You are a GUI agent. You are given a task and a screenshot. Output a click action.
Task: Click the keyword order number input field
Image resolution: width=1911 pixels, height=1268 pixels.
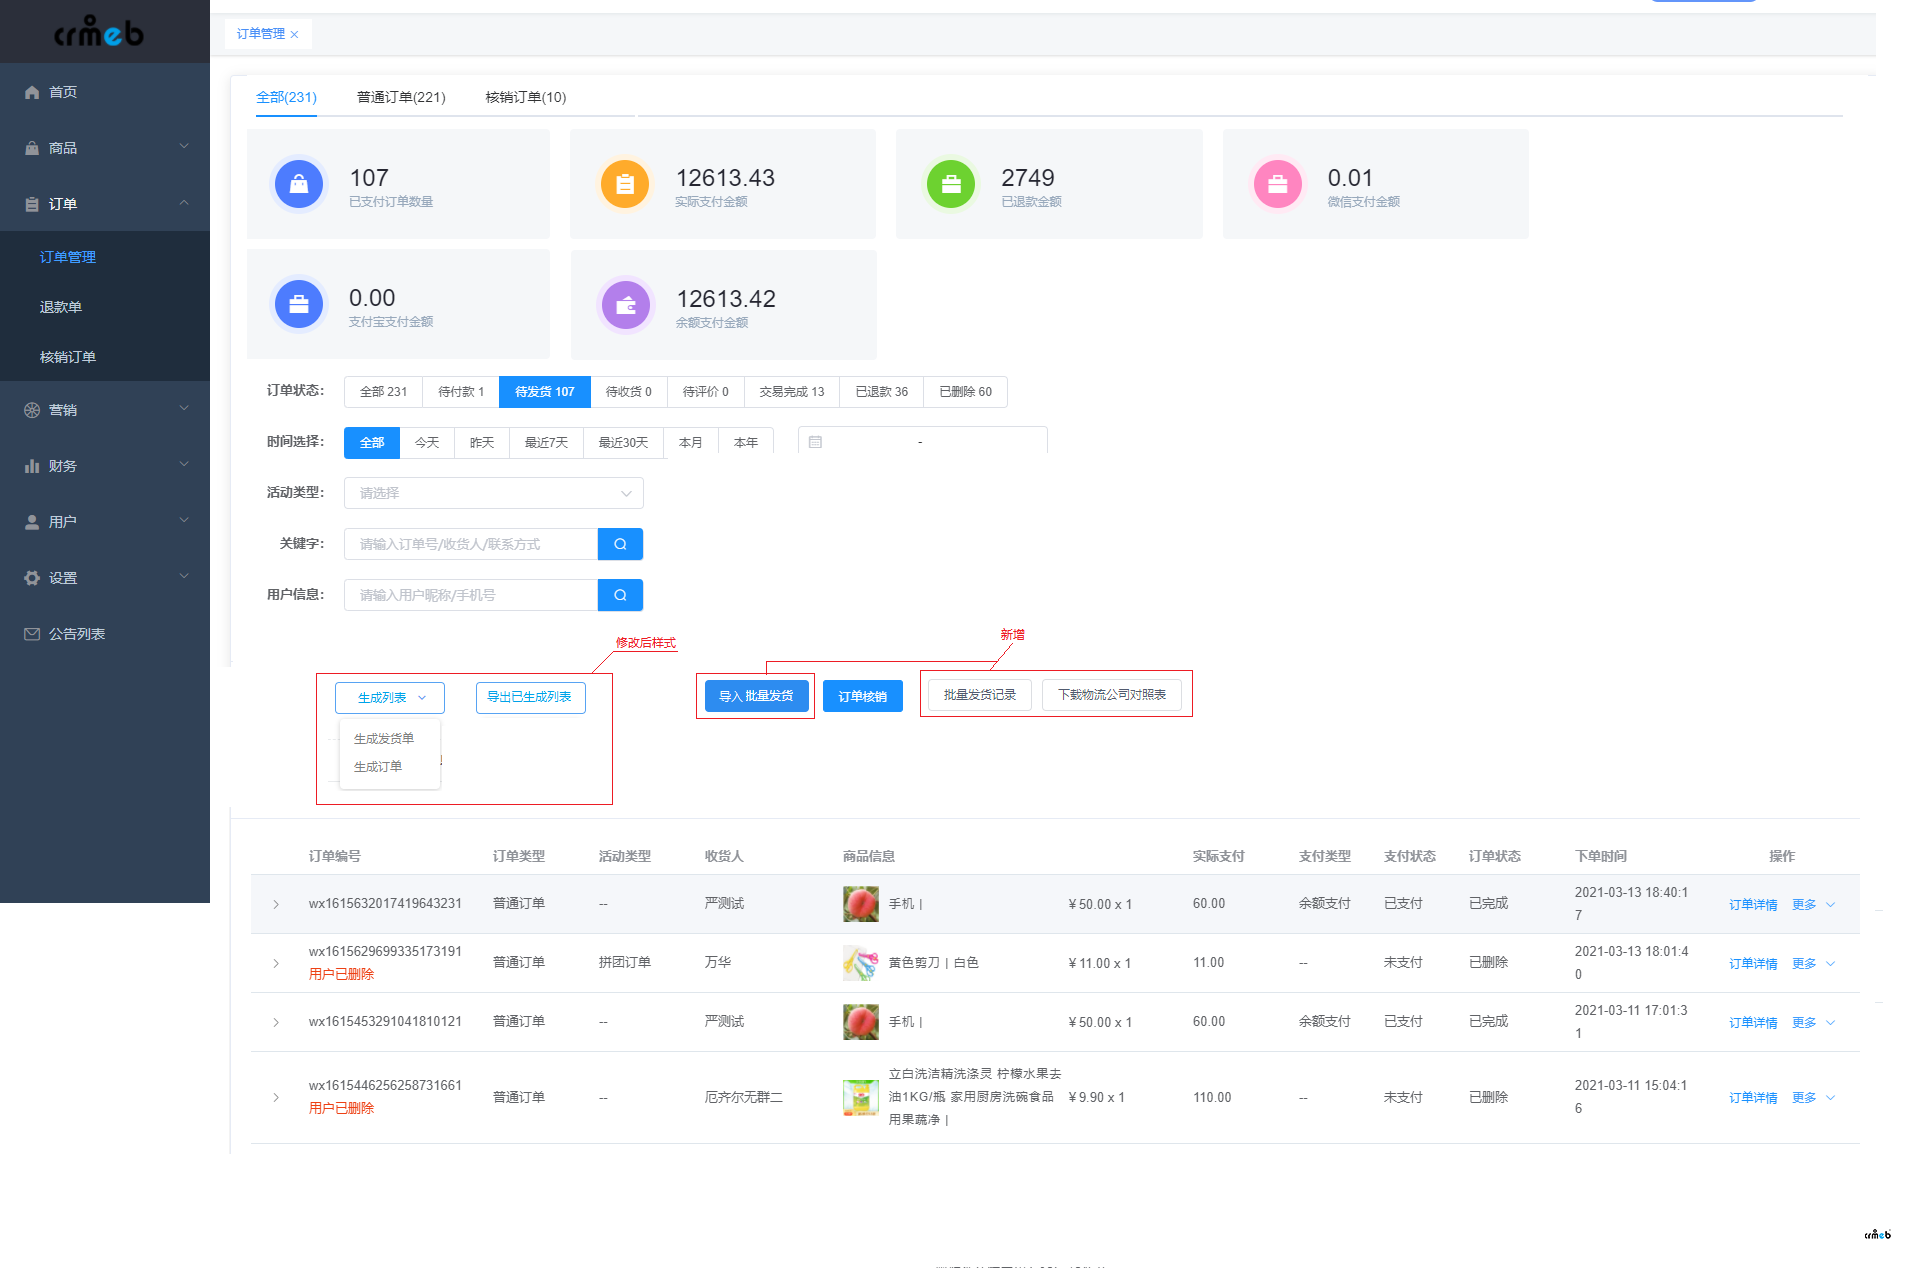coord(470,544)
